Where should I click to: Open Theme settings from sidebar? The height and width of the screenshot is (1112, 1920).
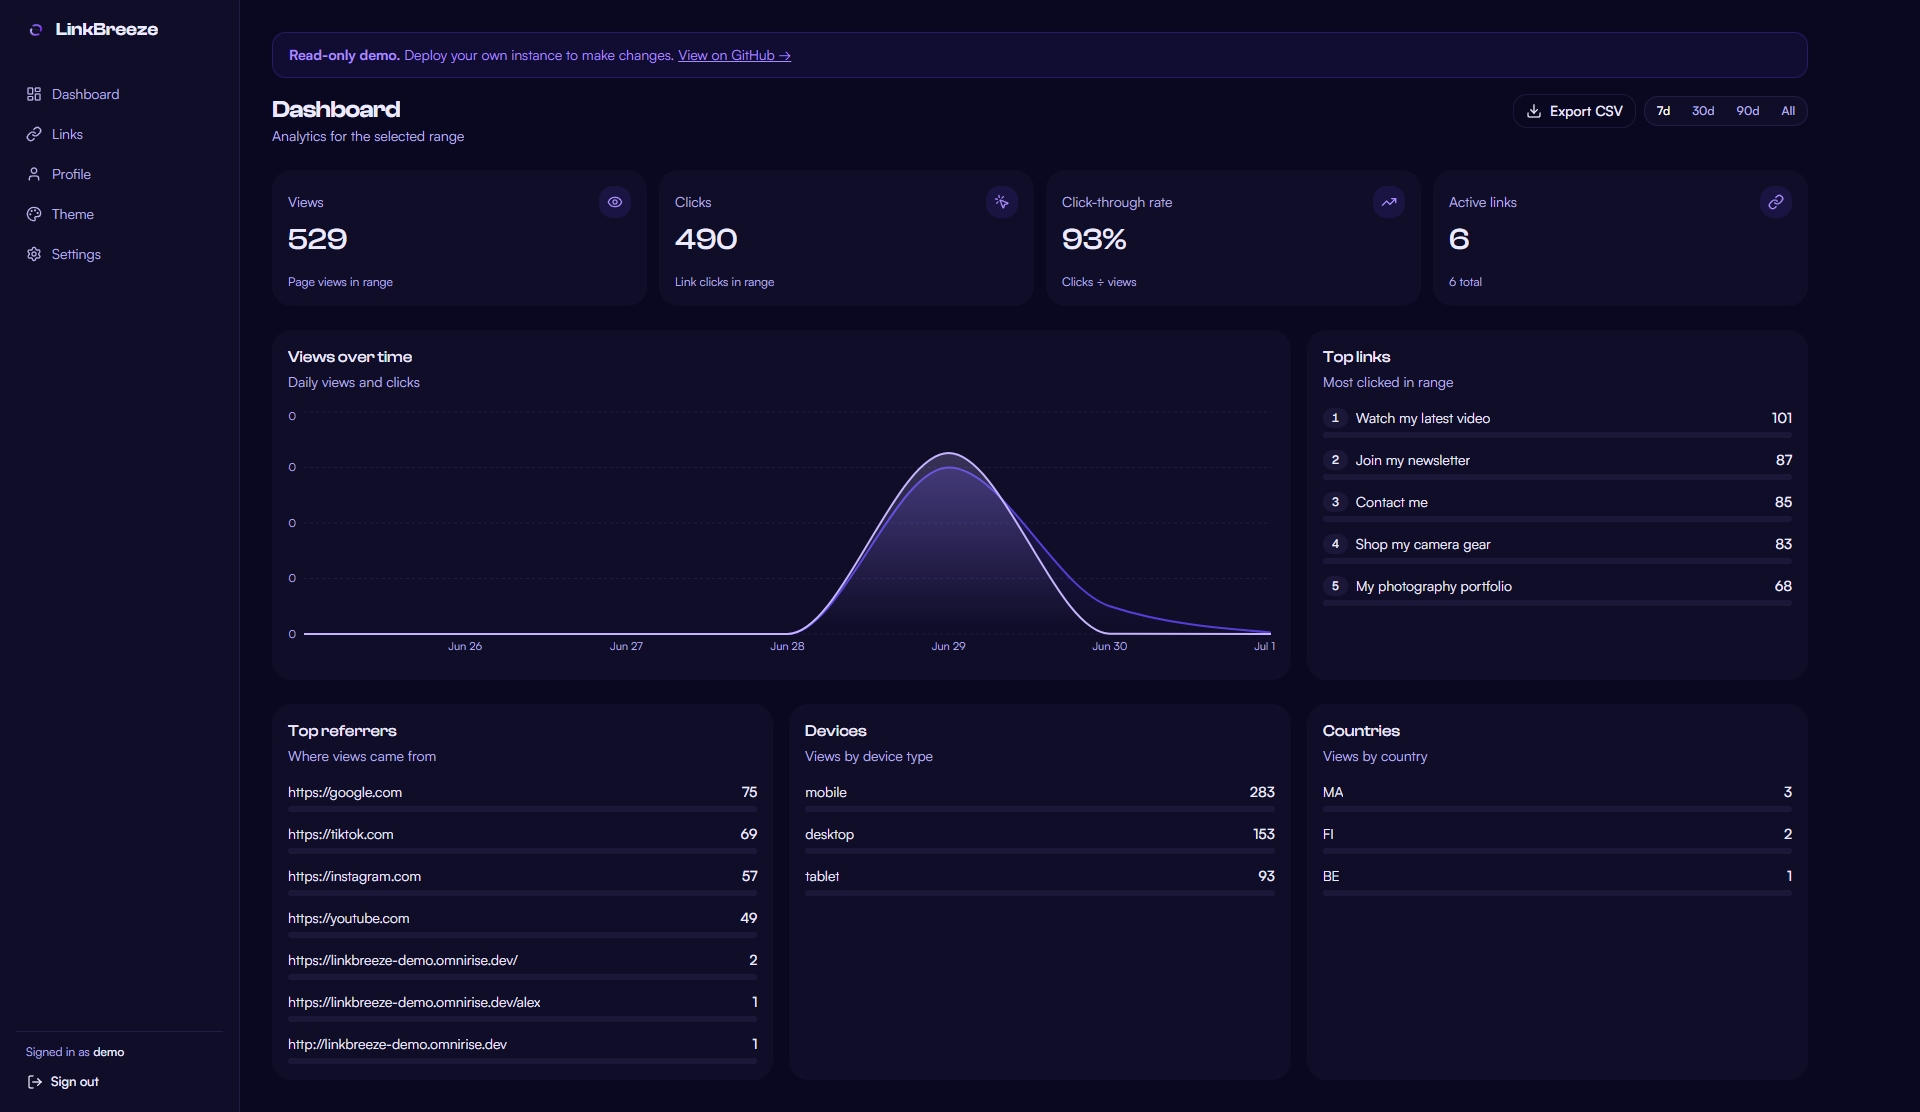[120, 214]
